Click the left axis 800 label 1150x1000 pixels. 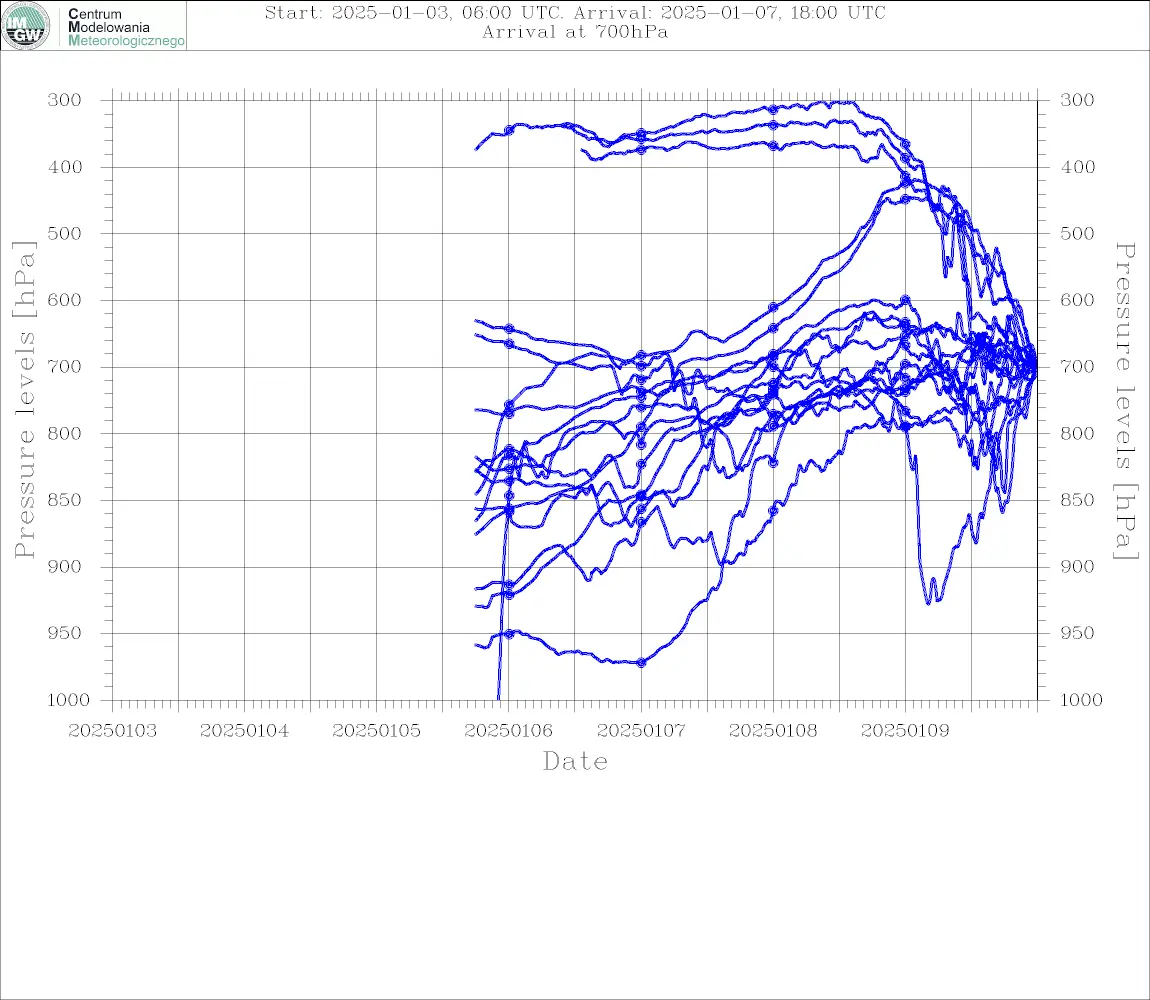point(65,433)
